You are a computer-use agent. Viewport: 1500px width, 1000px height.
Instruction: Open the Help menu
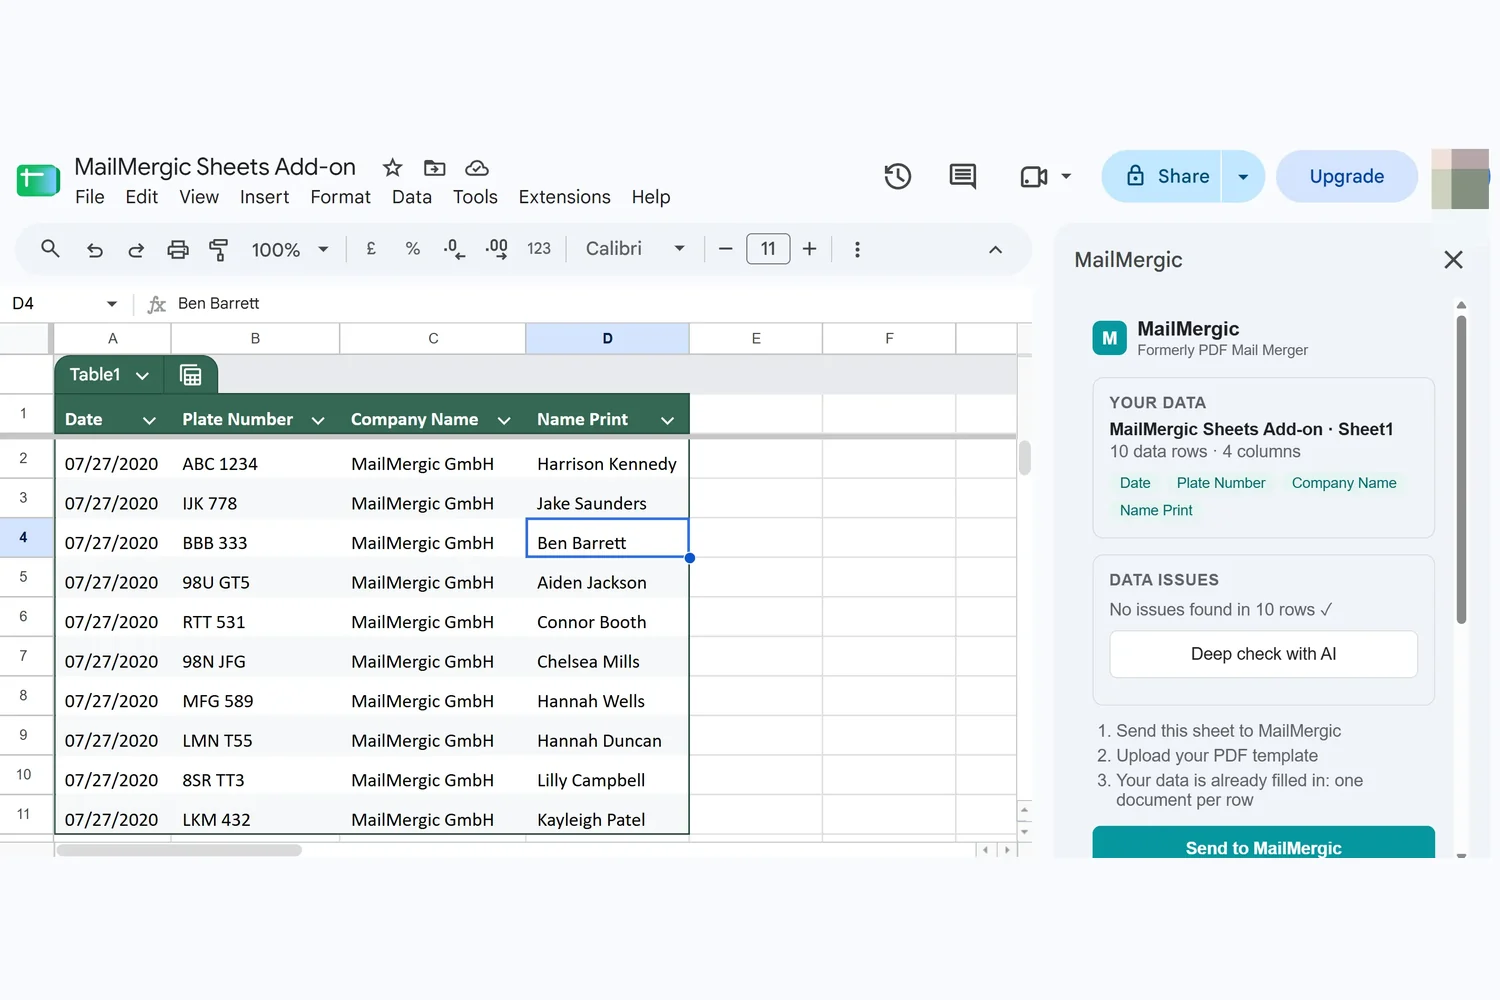pyautogui.click(x=651, y=197)
